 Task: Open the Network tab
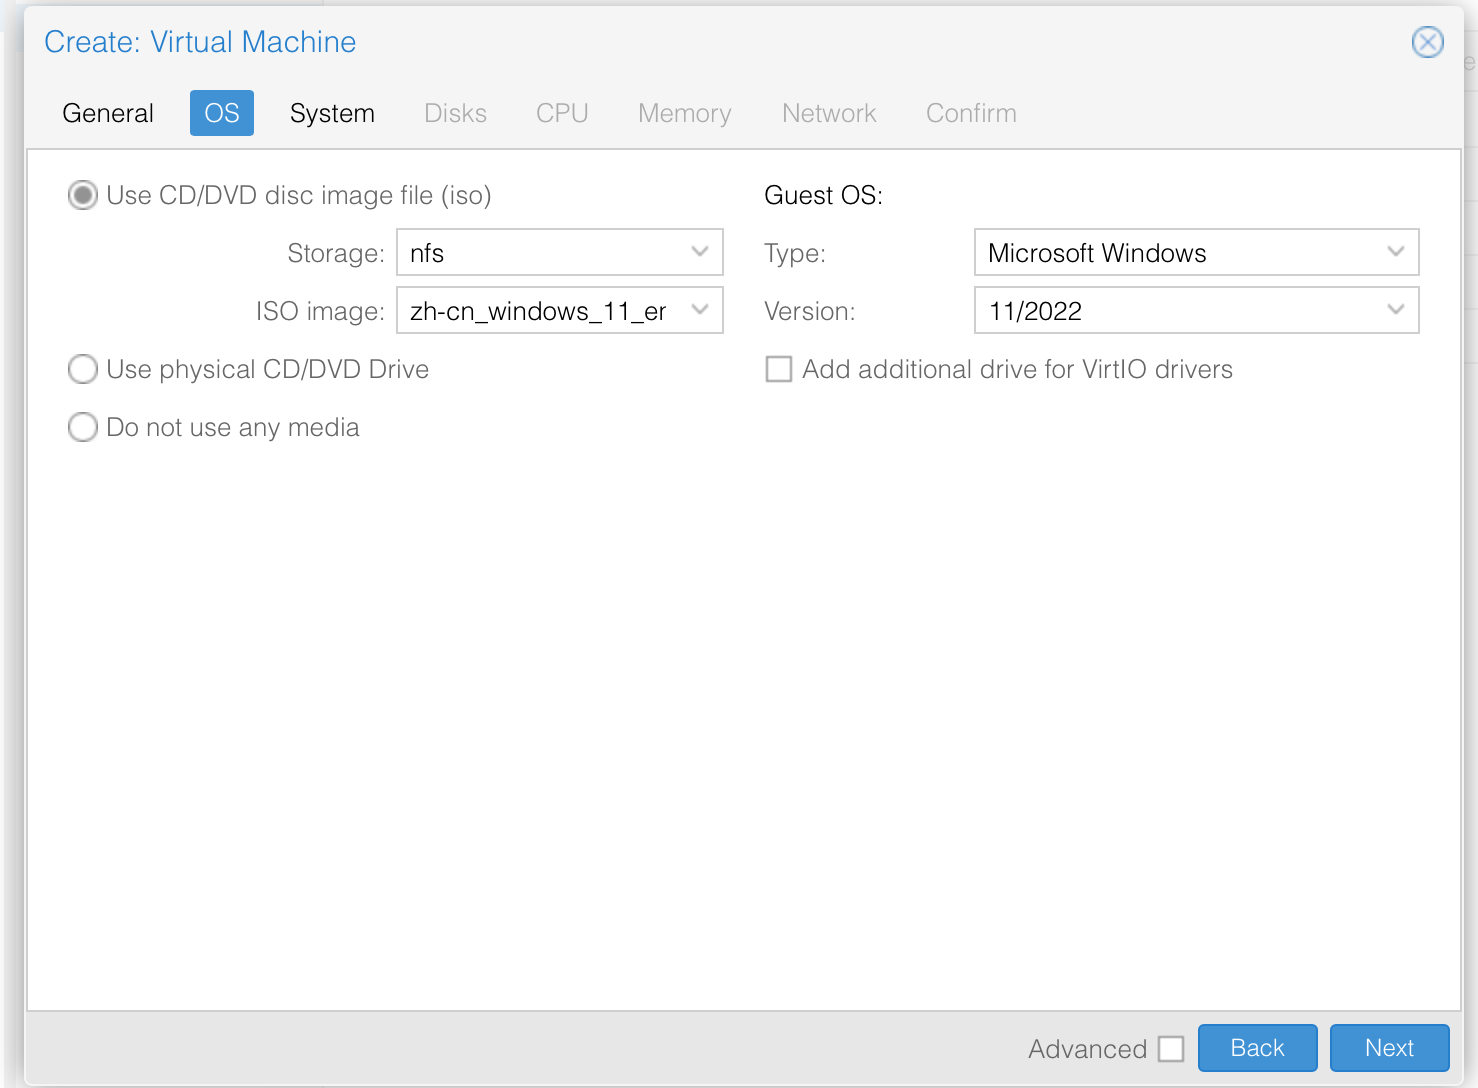click(x=829, y=113)
